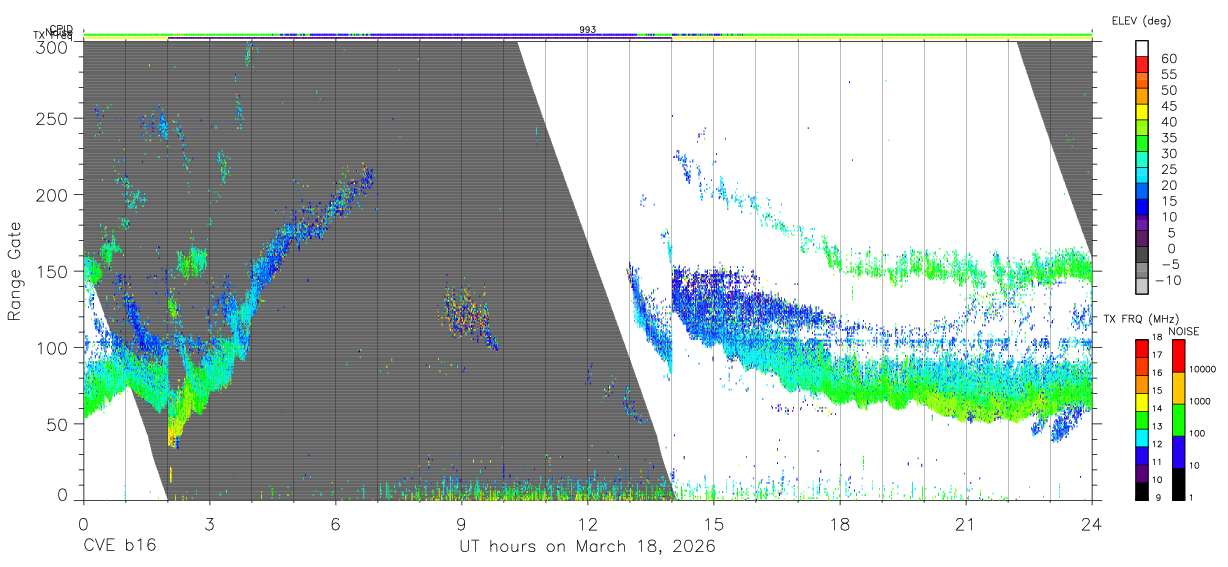
Task: Click the 'UT hours on March 18, 2026' label
Action: 587,547
